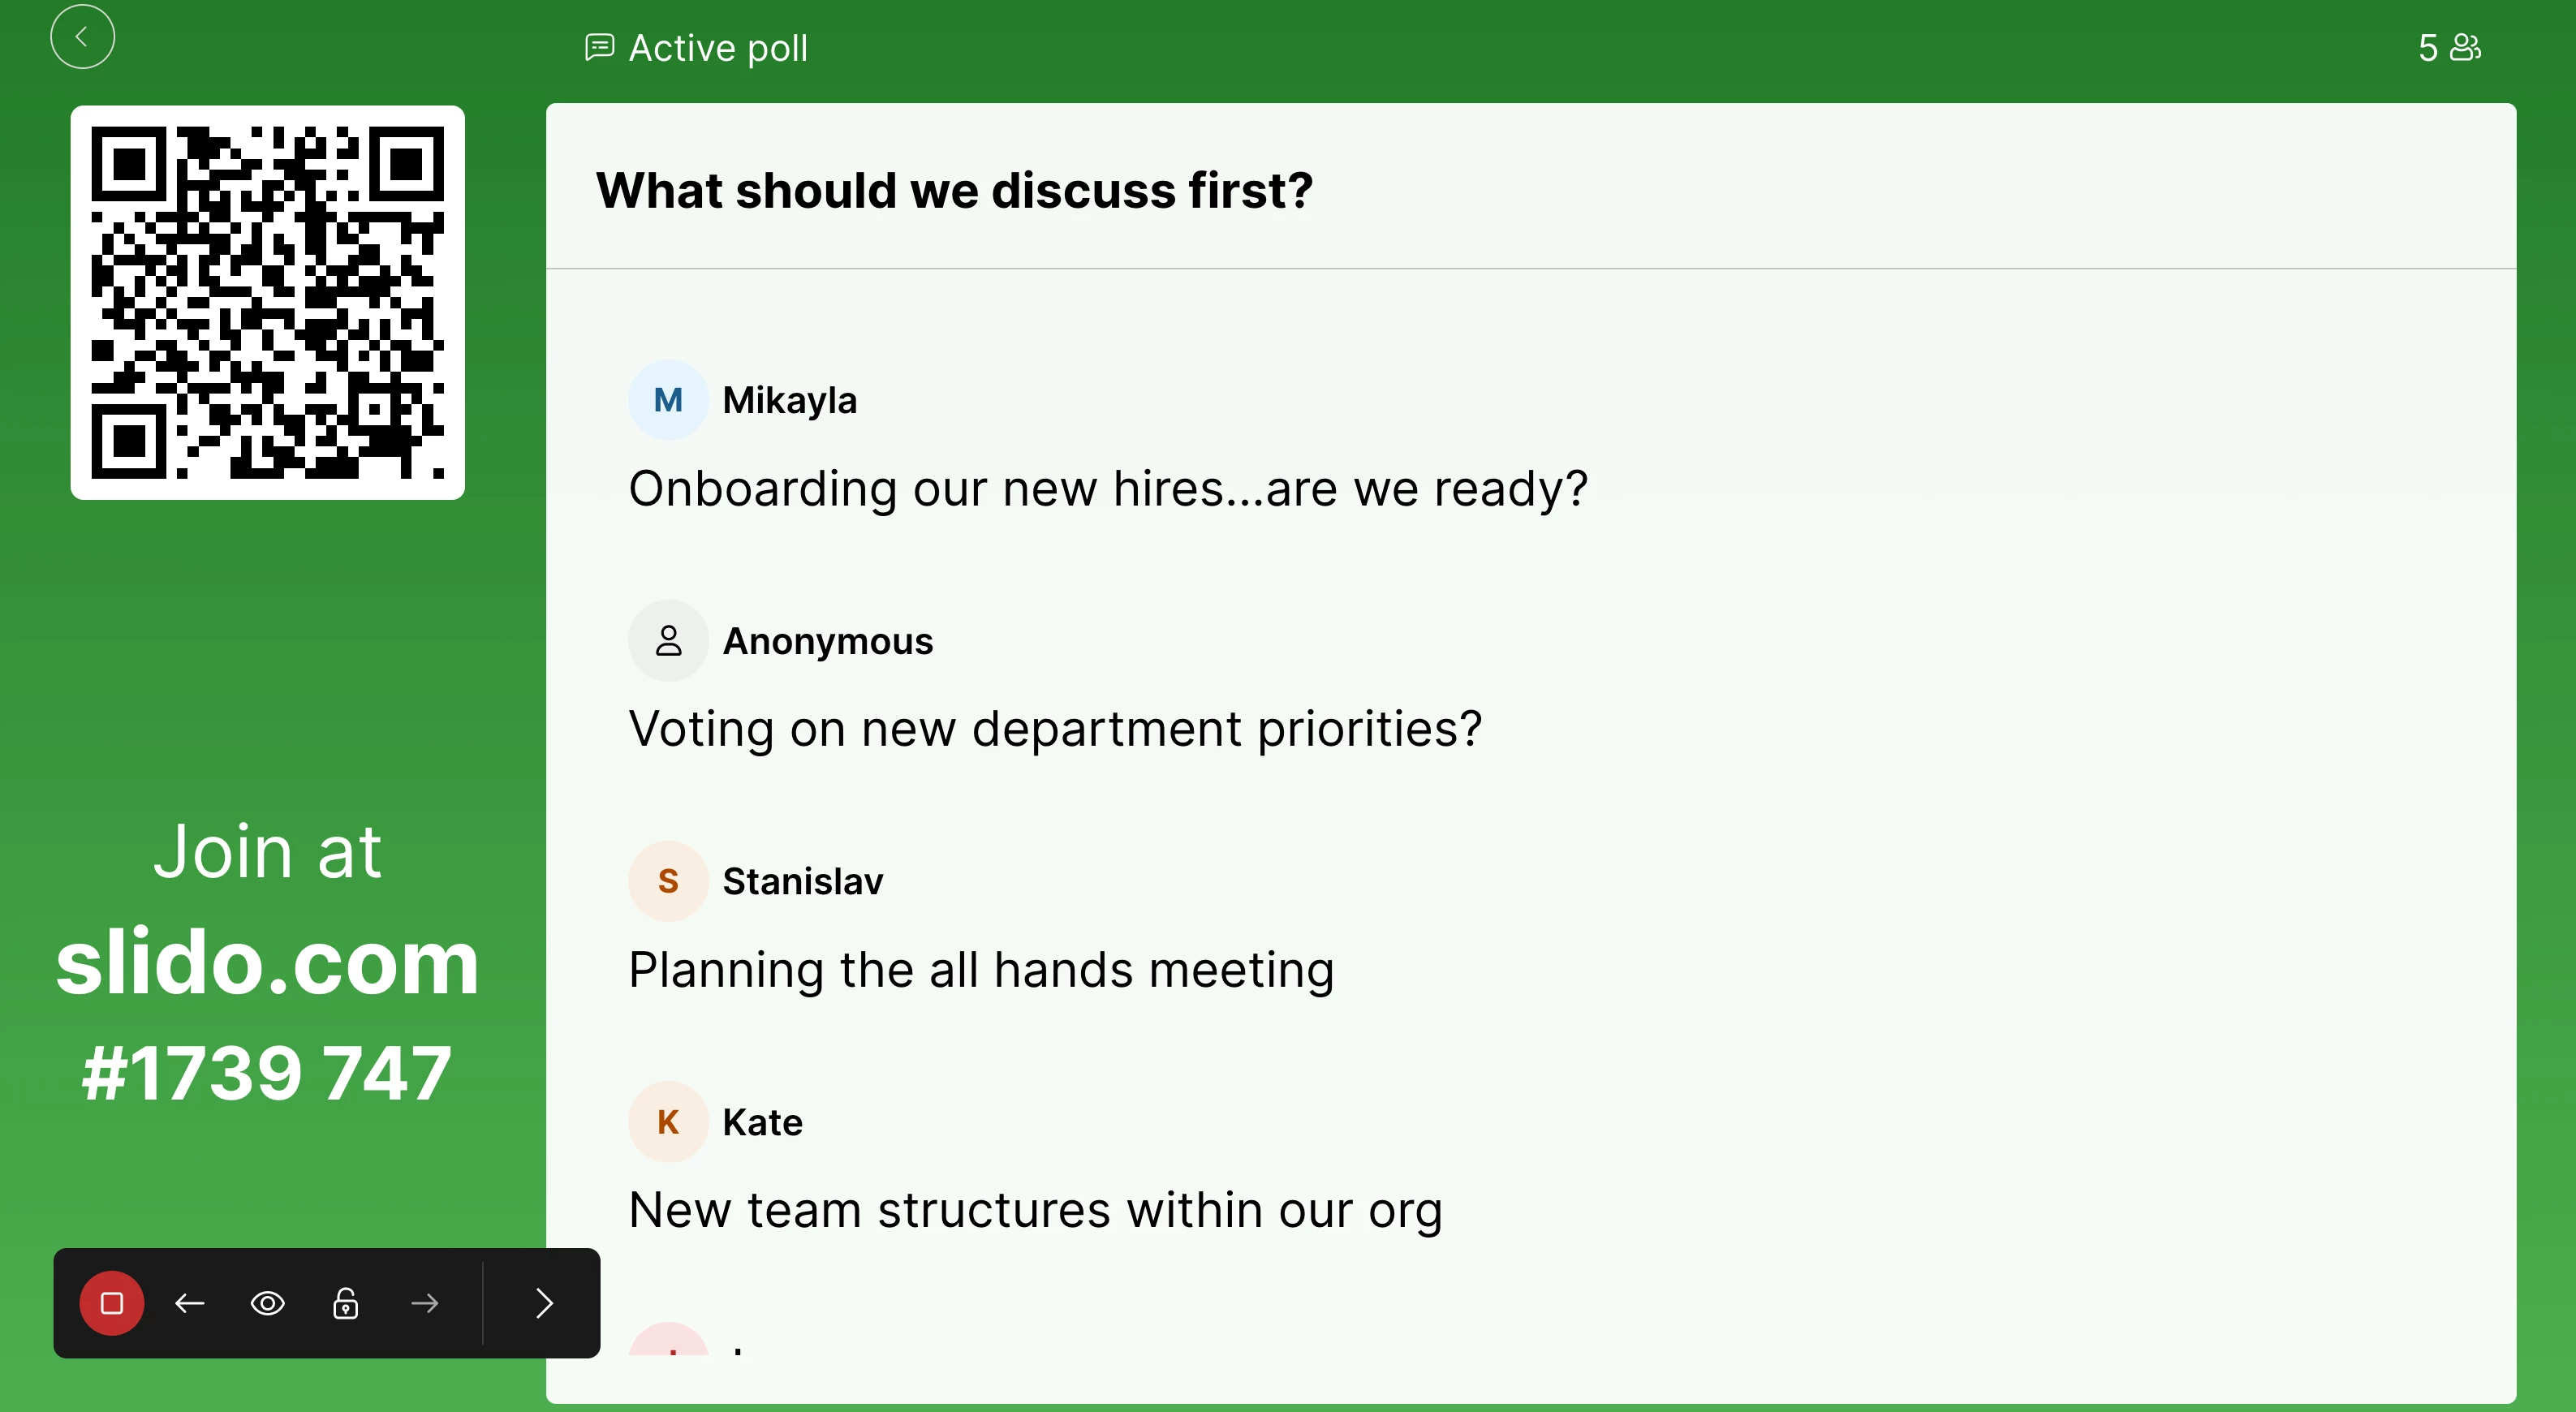2576x1412 pixels.
Task: Go to previous poll using left arrow
Action: [190, 1303]
